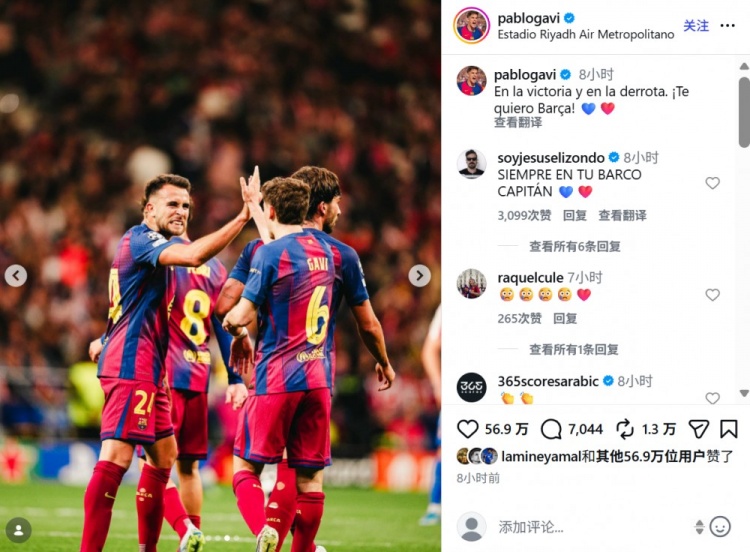Image resolution: width=750 pixels, height=552 pixels.
Task: Go to the previous photo in carousel
Action: pyautogui.click(x=16, y=276)
